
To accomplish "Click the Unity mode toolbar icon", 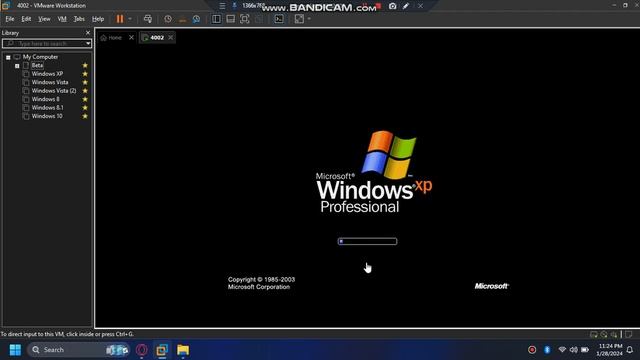I will tap(259, 19).
